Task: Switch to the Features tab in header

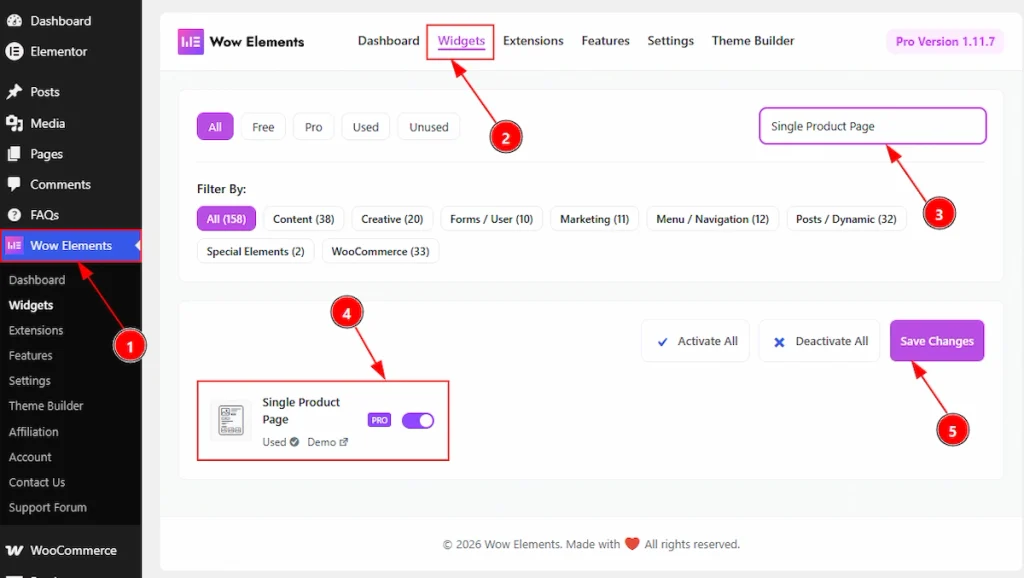Action: [x=605, y=40]
